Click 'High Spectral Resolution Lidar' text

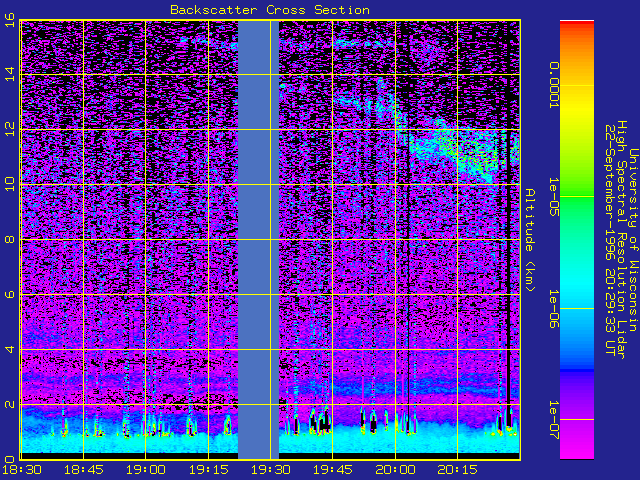621,240
